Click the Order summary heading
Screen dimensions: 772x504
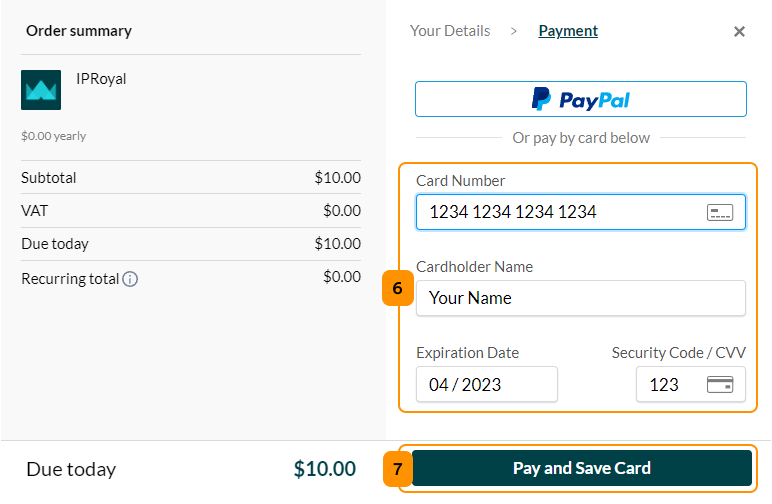pyautogui.click(x=79, y=31)
